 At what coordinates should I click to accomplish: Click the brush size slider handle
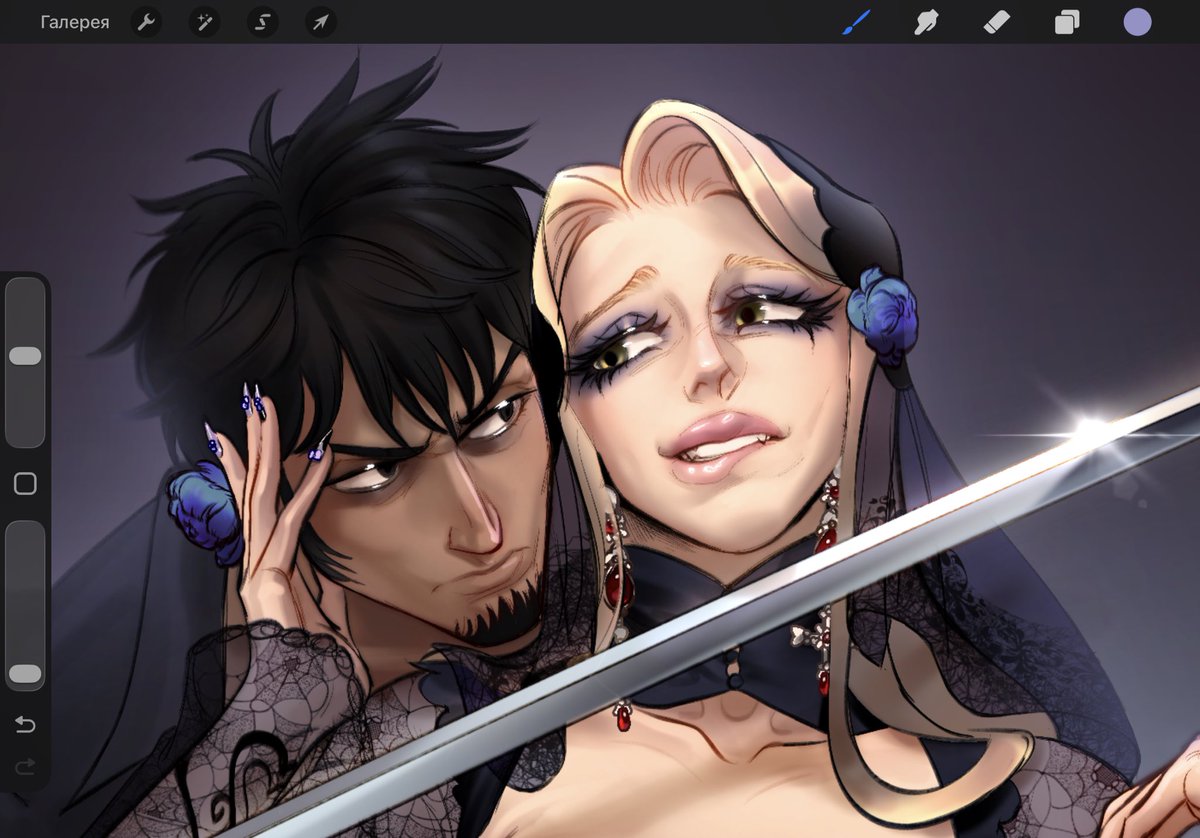coord(25,356)
